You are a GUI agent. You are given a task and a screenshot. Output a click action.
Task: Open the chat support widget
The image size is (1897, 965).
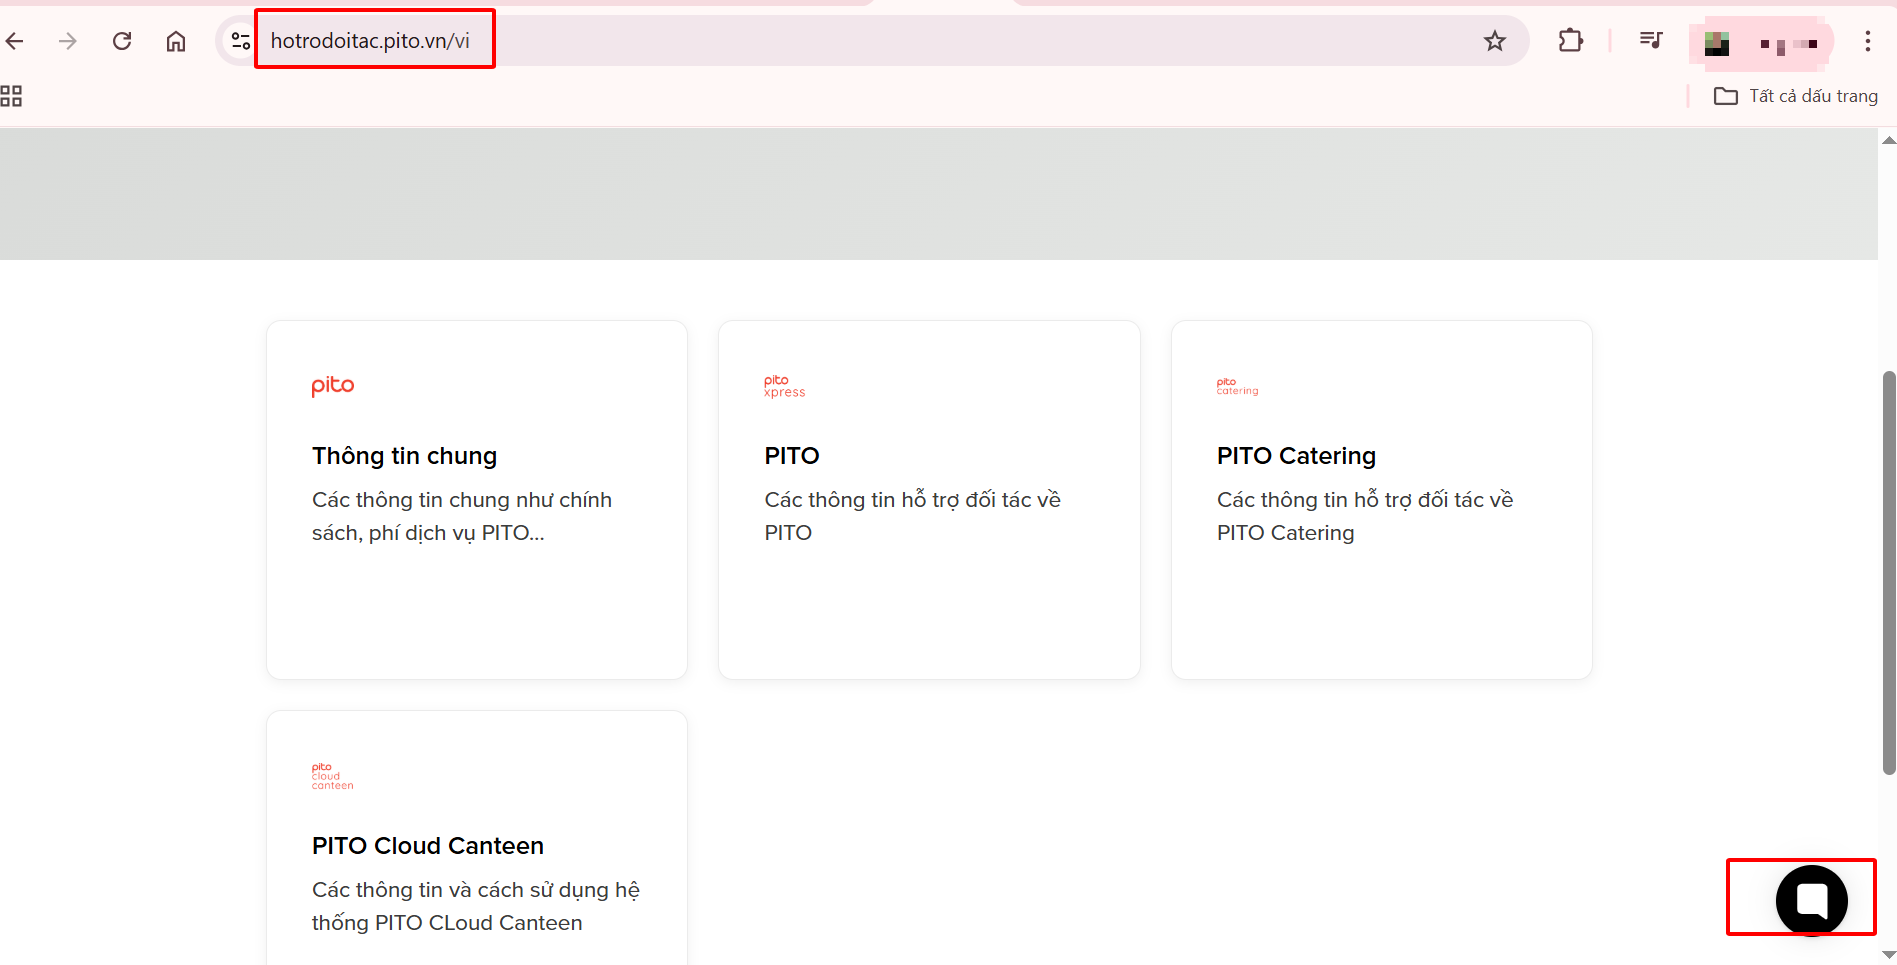coord(1812,900)
